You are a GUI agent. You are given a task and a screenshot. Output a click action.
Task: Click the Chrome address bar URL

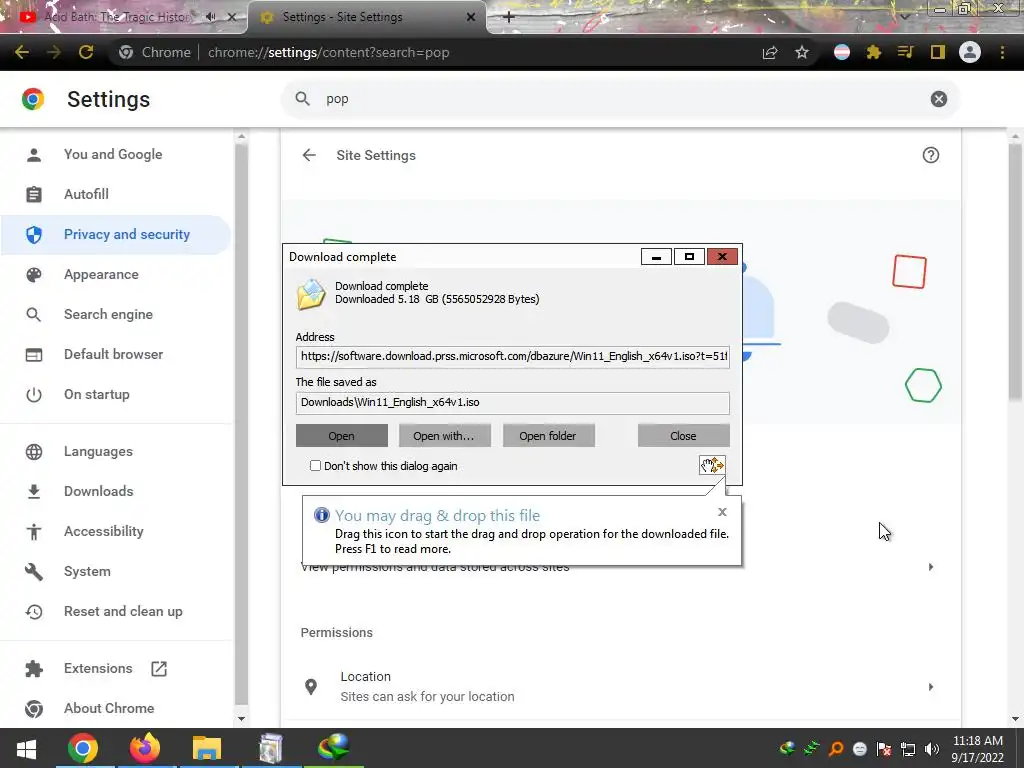(x=328, y=52)
